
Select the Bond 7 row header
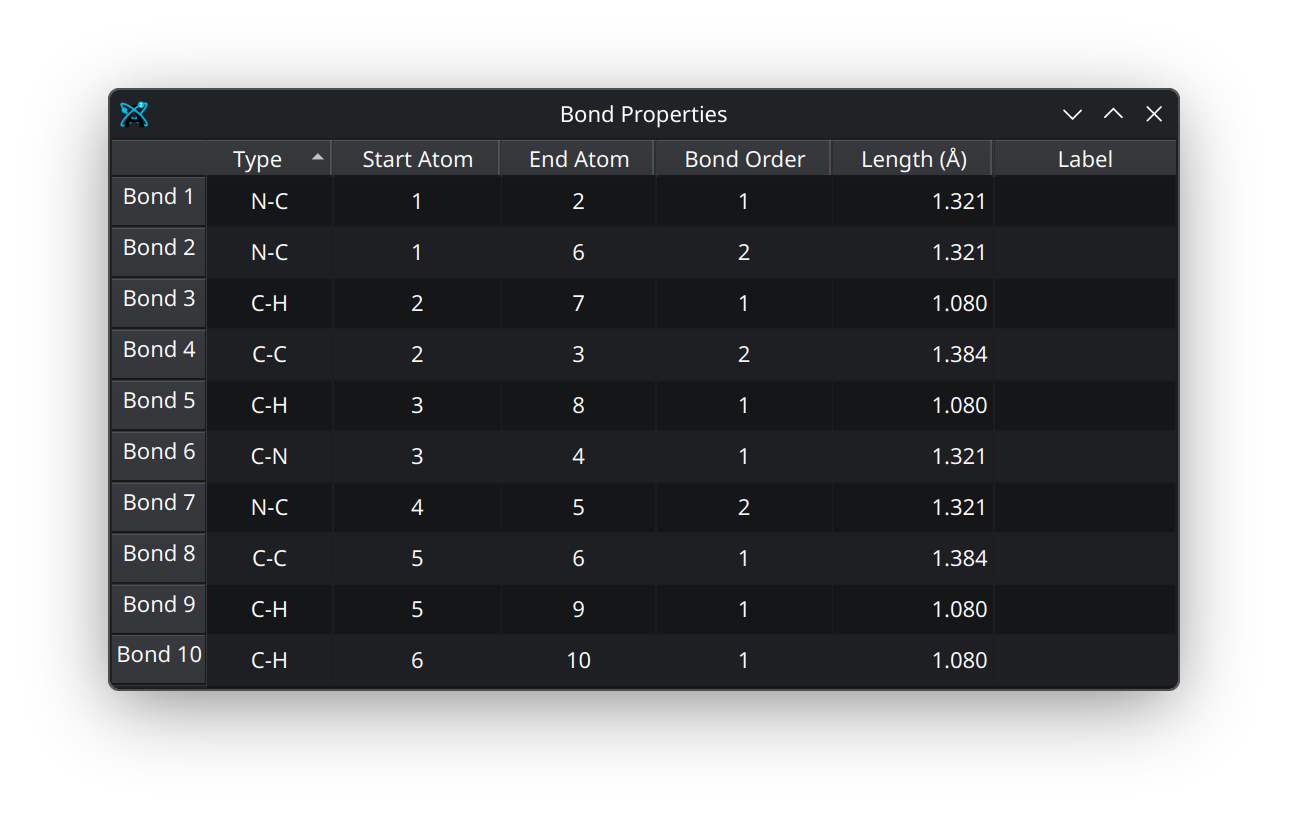(x=158, y=504)
